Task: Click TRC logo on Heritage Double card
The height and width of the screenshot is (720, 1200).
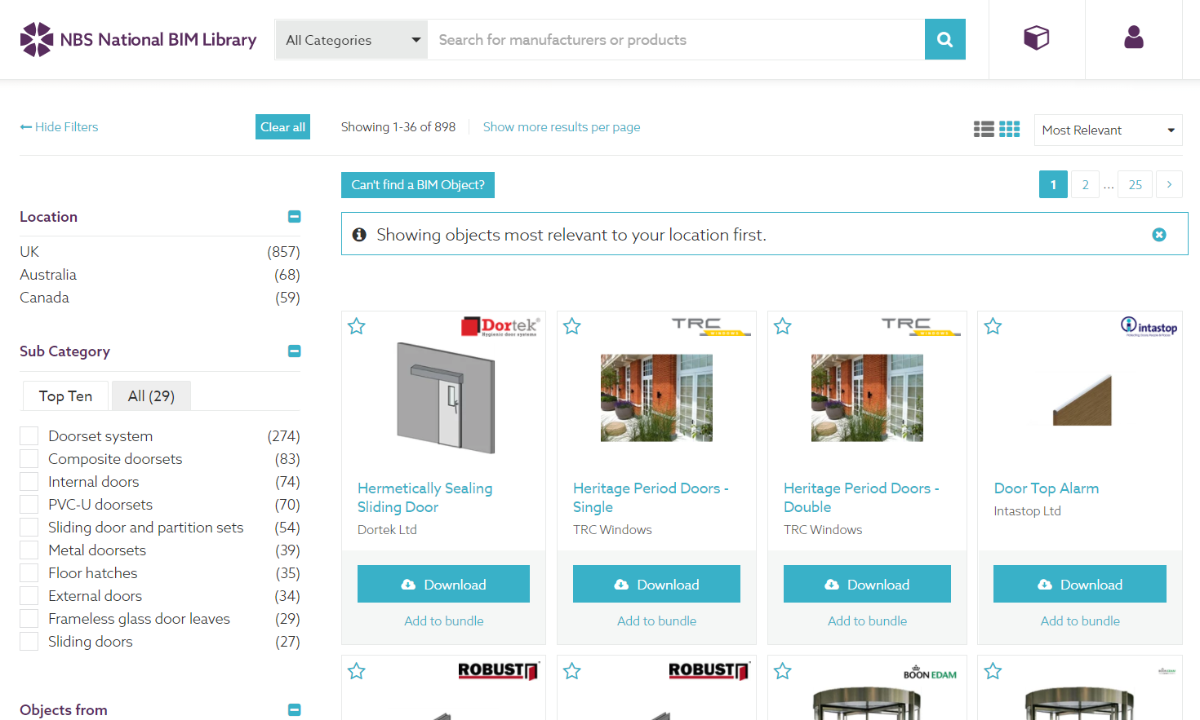Action: [920, 326]
